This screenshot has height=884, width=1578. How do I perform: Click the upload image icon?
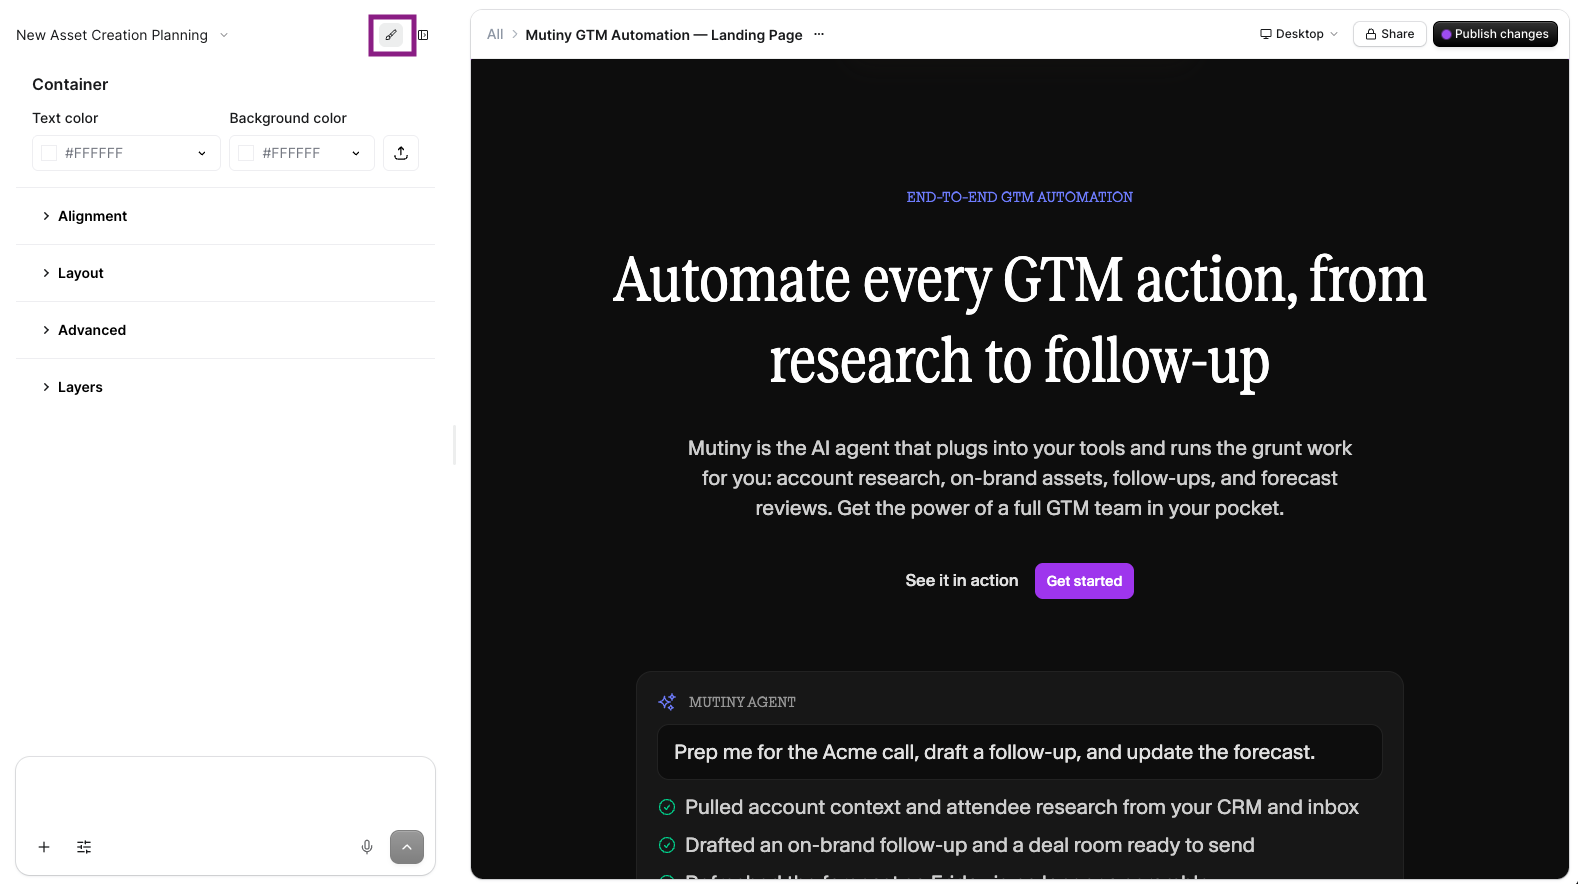pos(401,153)
